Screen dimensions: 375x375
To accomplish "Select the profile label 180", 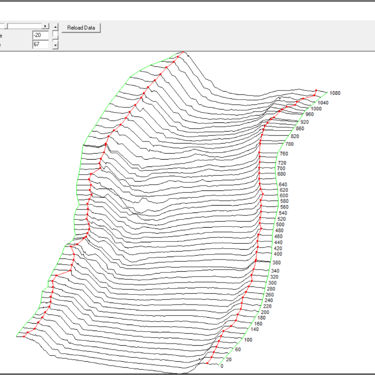I will coord(262,318).
